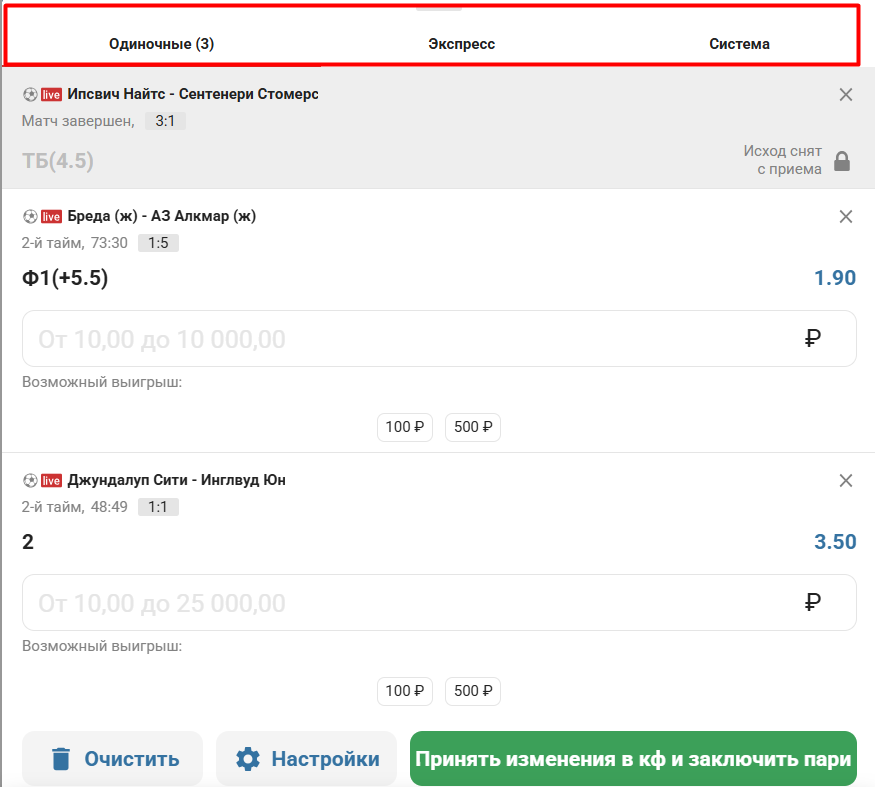Click the live badge on the Джундалуп Сити match
Screen dimensions: 875x787
51,480
